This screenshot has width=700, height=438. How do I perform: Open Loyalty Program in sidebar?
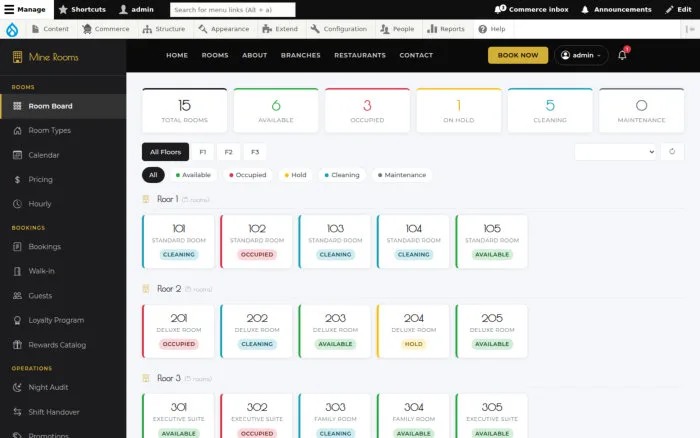(x=63, y=320)
